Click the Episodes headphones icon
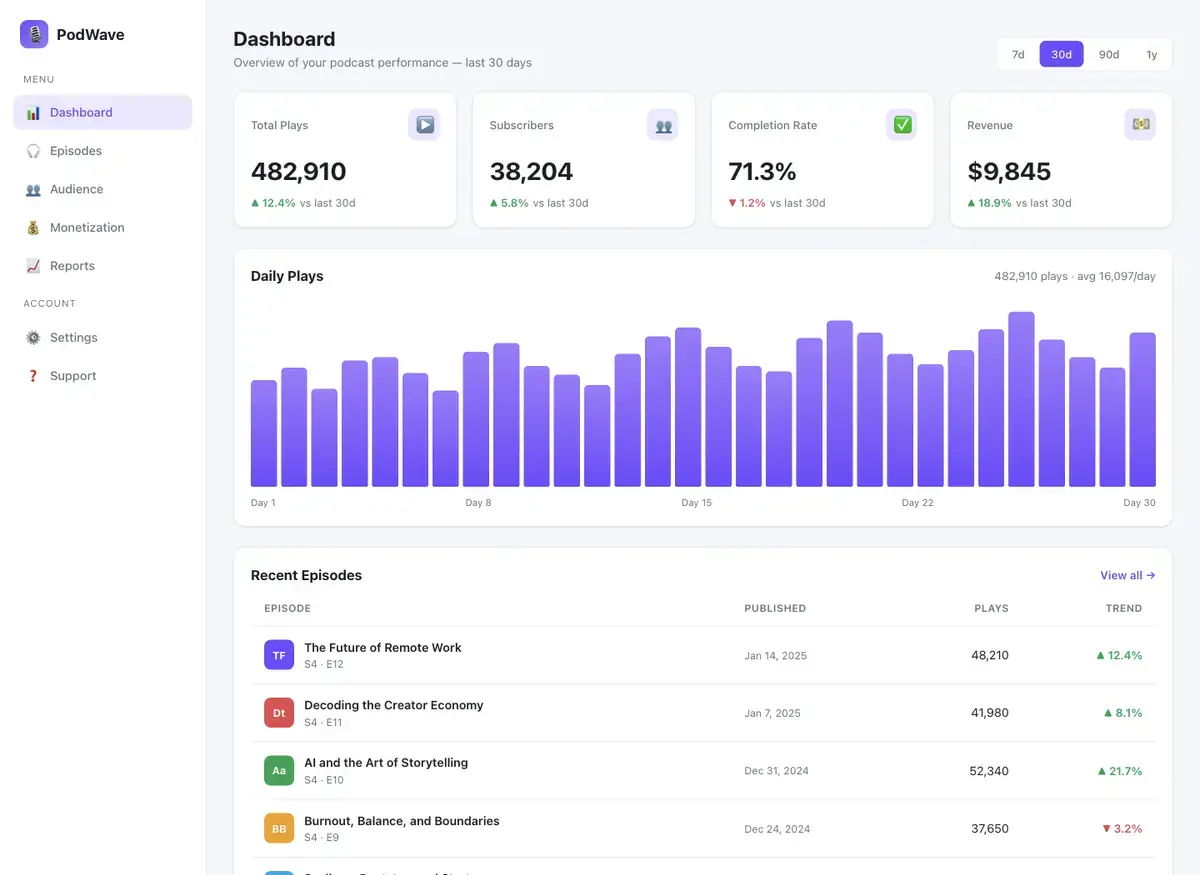This screenshot has height=875, width=1200. (x=33, y=151)
